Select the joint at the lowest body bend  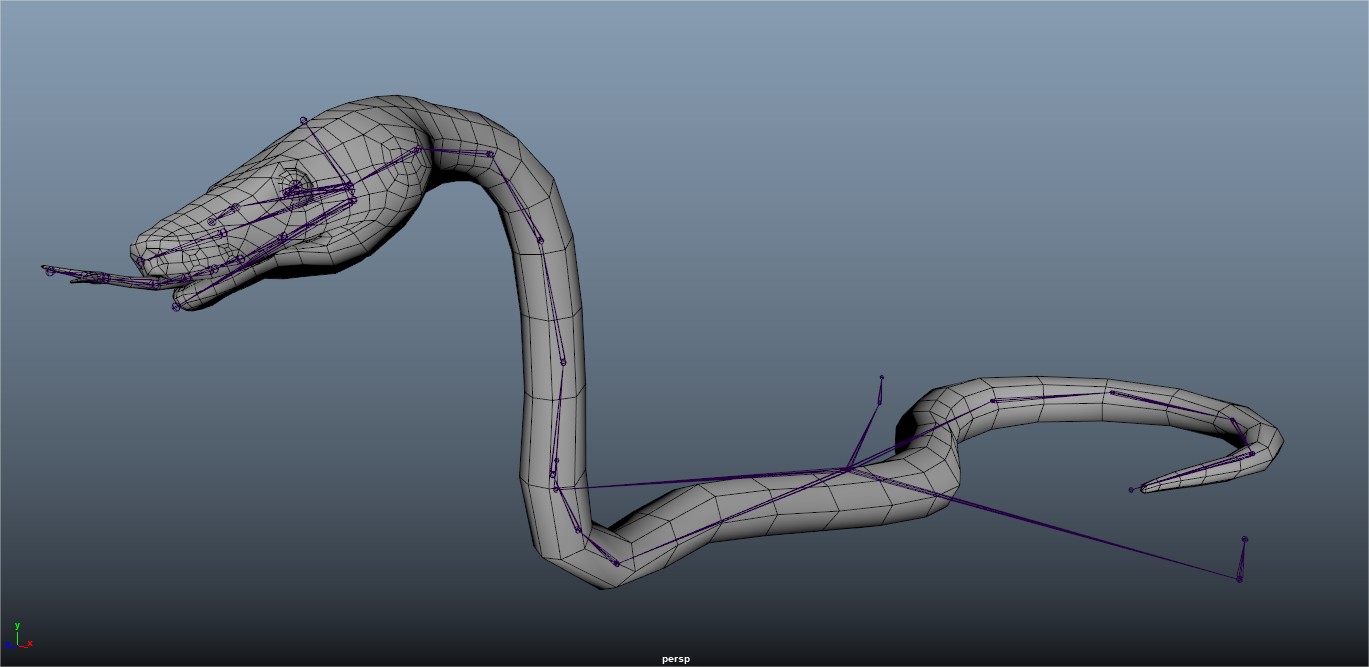(x=617, y=564)
